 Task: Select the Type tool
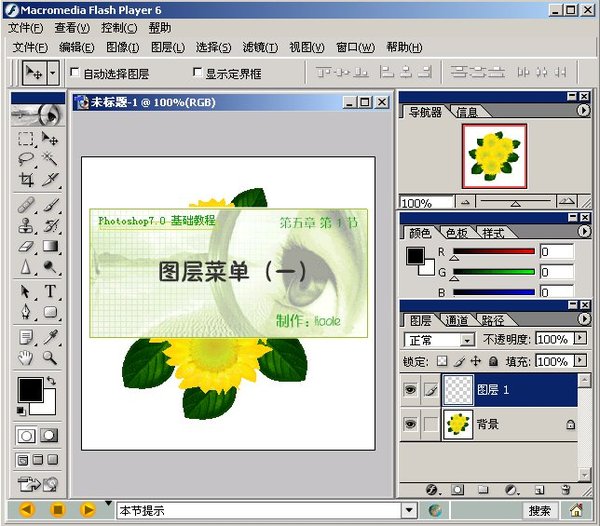coord(50,291)
